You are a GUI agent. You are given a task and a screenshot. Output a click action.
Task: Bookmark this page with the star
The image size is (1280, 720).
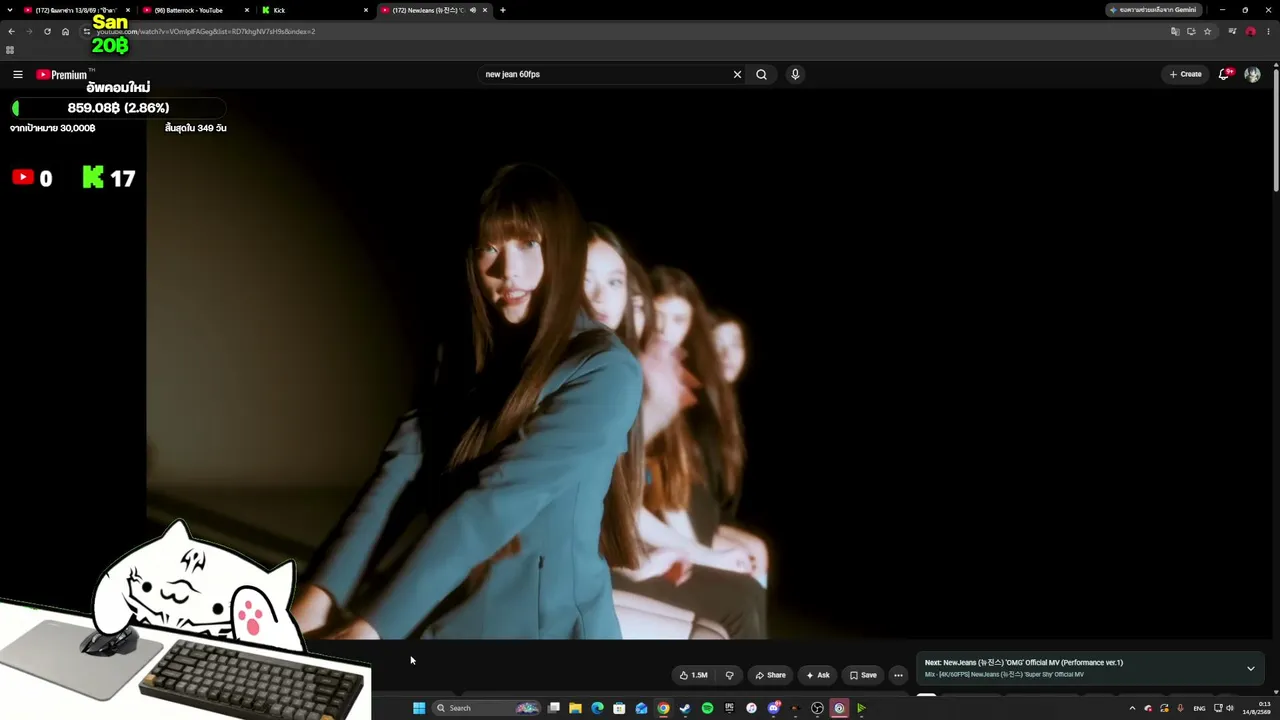(x=1207, y=31)
